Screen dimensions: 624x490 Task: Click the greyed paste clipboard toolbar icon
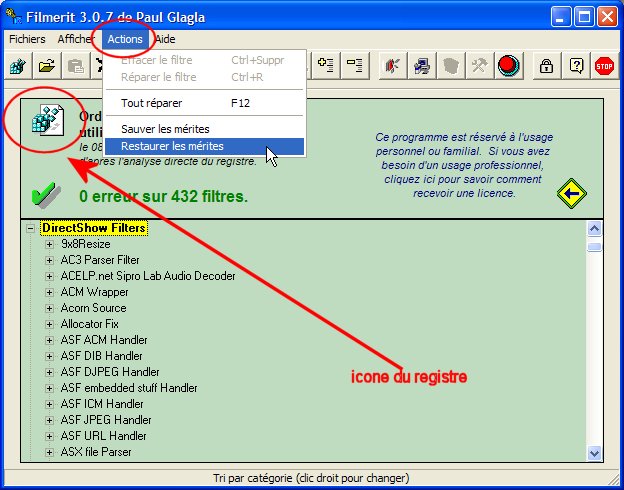(76, 66)
